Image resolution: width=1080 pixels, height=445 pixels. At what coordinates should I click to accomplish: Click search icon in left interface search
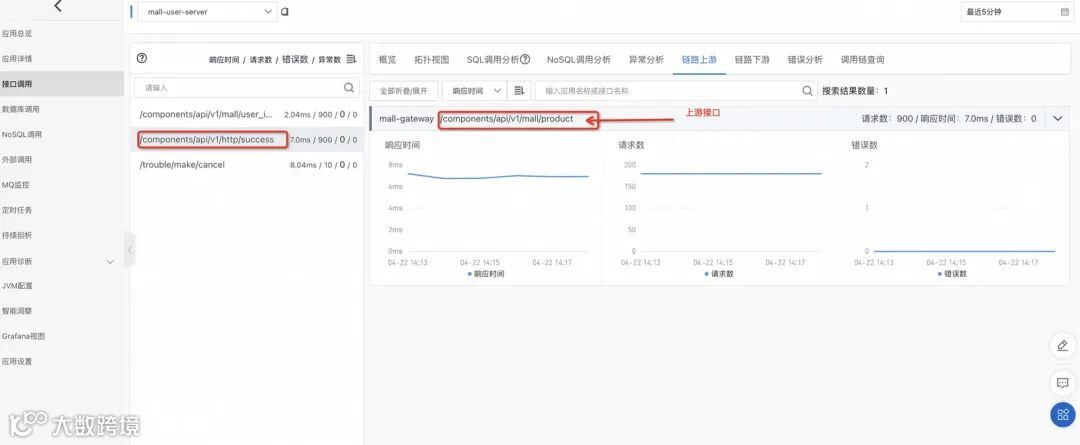(x=349, y=87)
